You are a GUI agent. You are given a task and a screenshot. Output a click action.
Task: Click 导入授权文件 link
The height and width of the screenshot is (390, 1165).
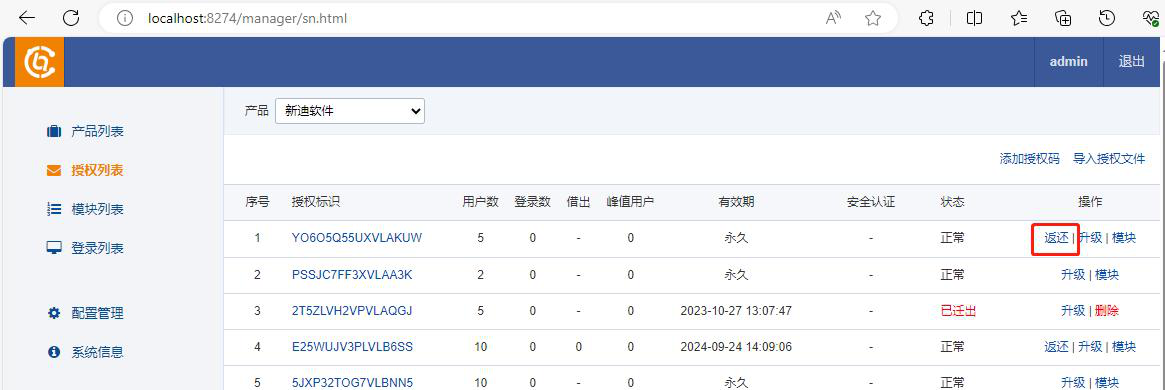tap(1109, 158)
